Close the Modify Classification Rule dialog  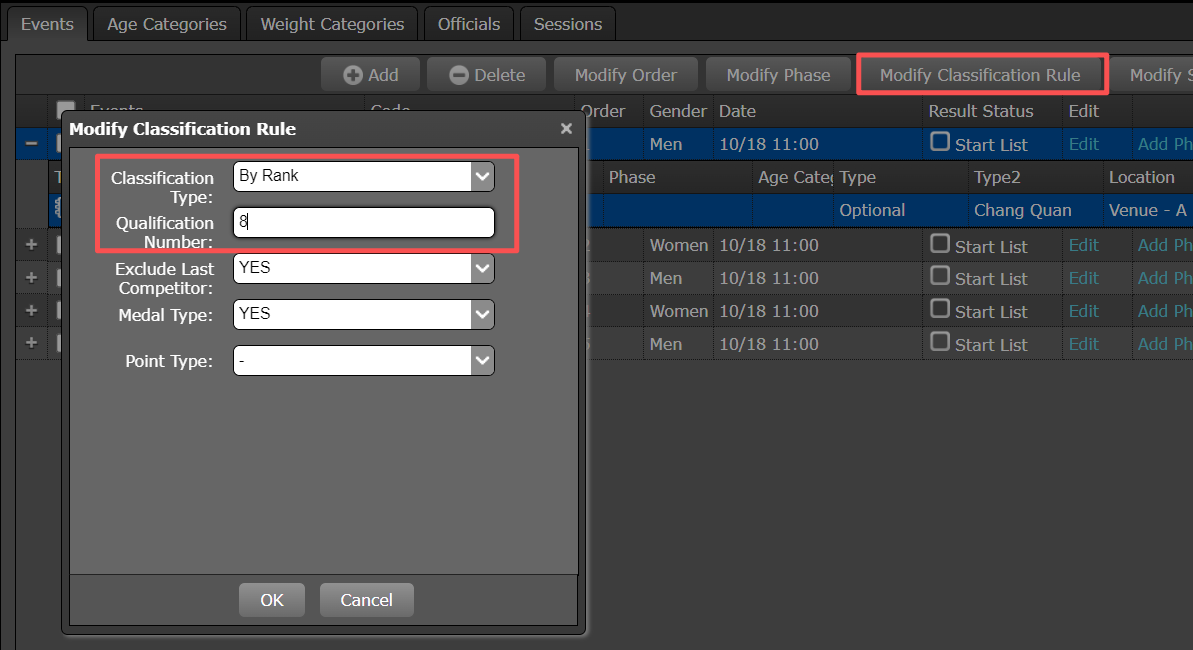[x=566, y=129]
